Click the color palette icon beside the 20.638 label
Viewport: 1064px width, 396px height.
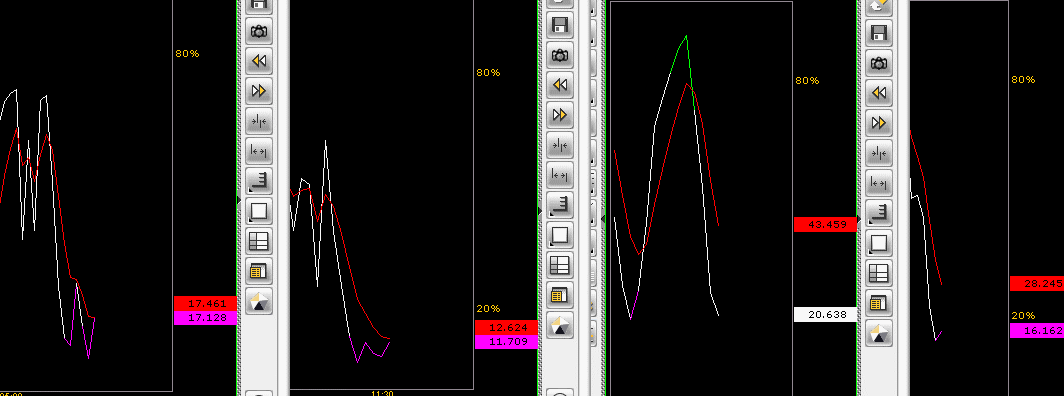pyautogui.click(x=878, y=332)
